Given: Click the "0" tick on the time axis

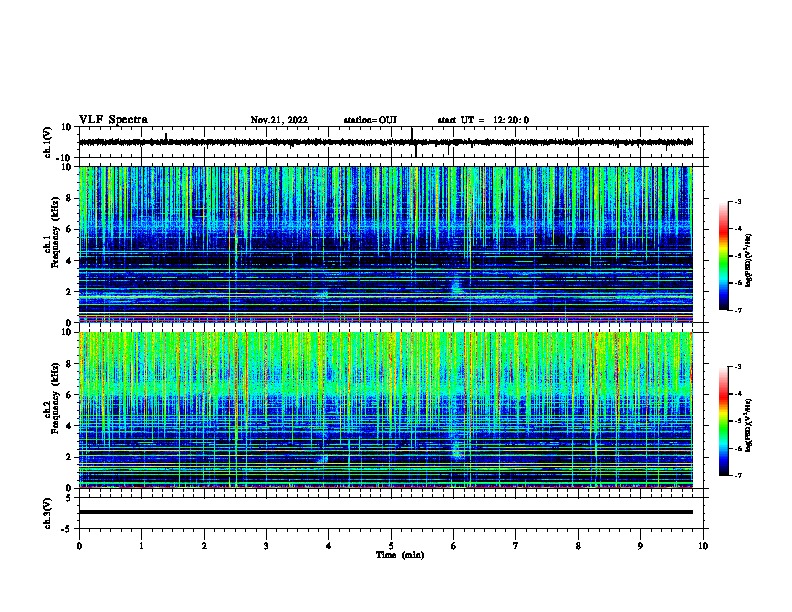Looking at the screenshot, I should pos(79,546).
